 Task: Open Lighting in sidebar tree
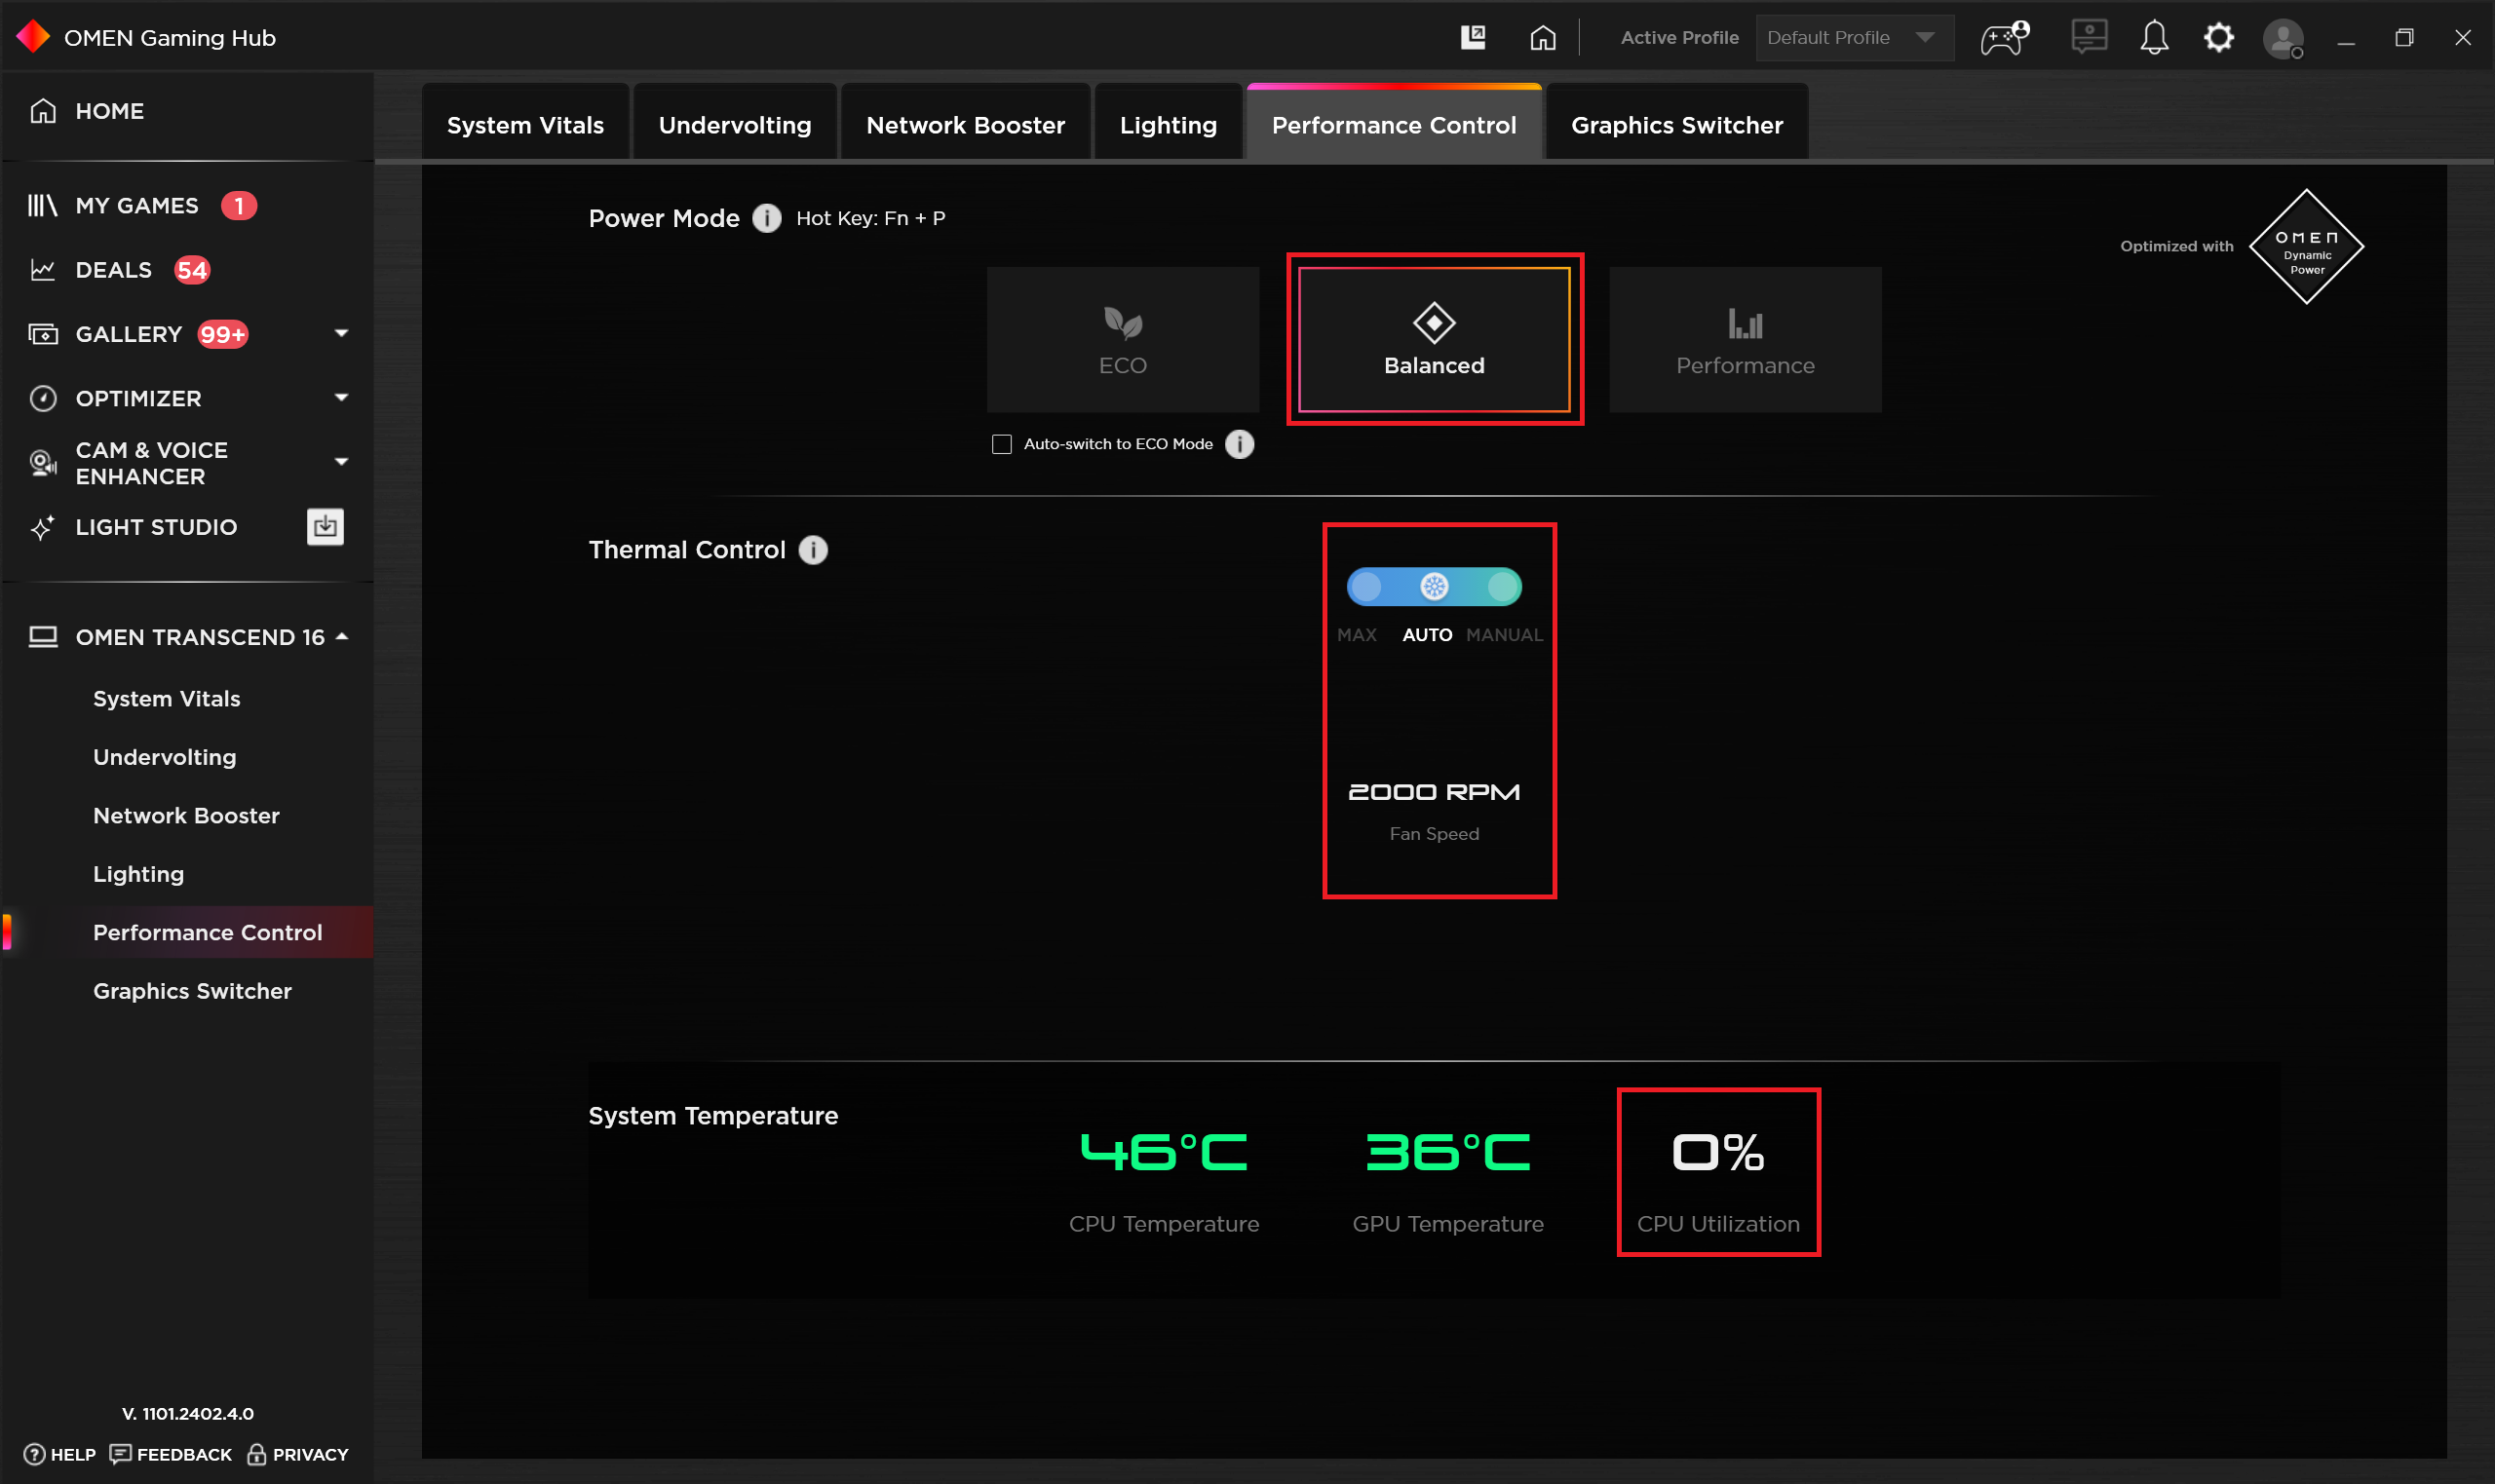tap(138, 874)
